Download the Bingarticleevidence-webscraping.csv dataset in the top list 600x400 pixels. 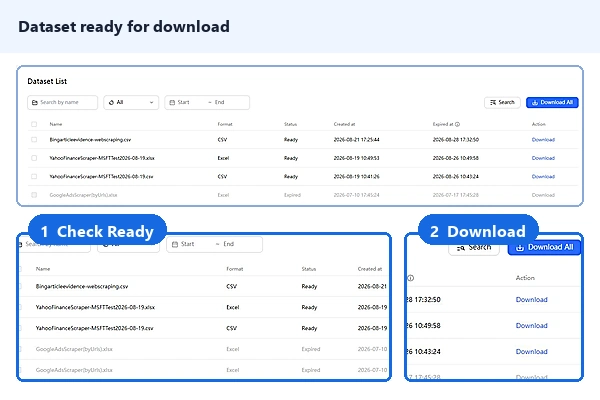[543, 140]
